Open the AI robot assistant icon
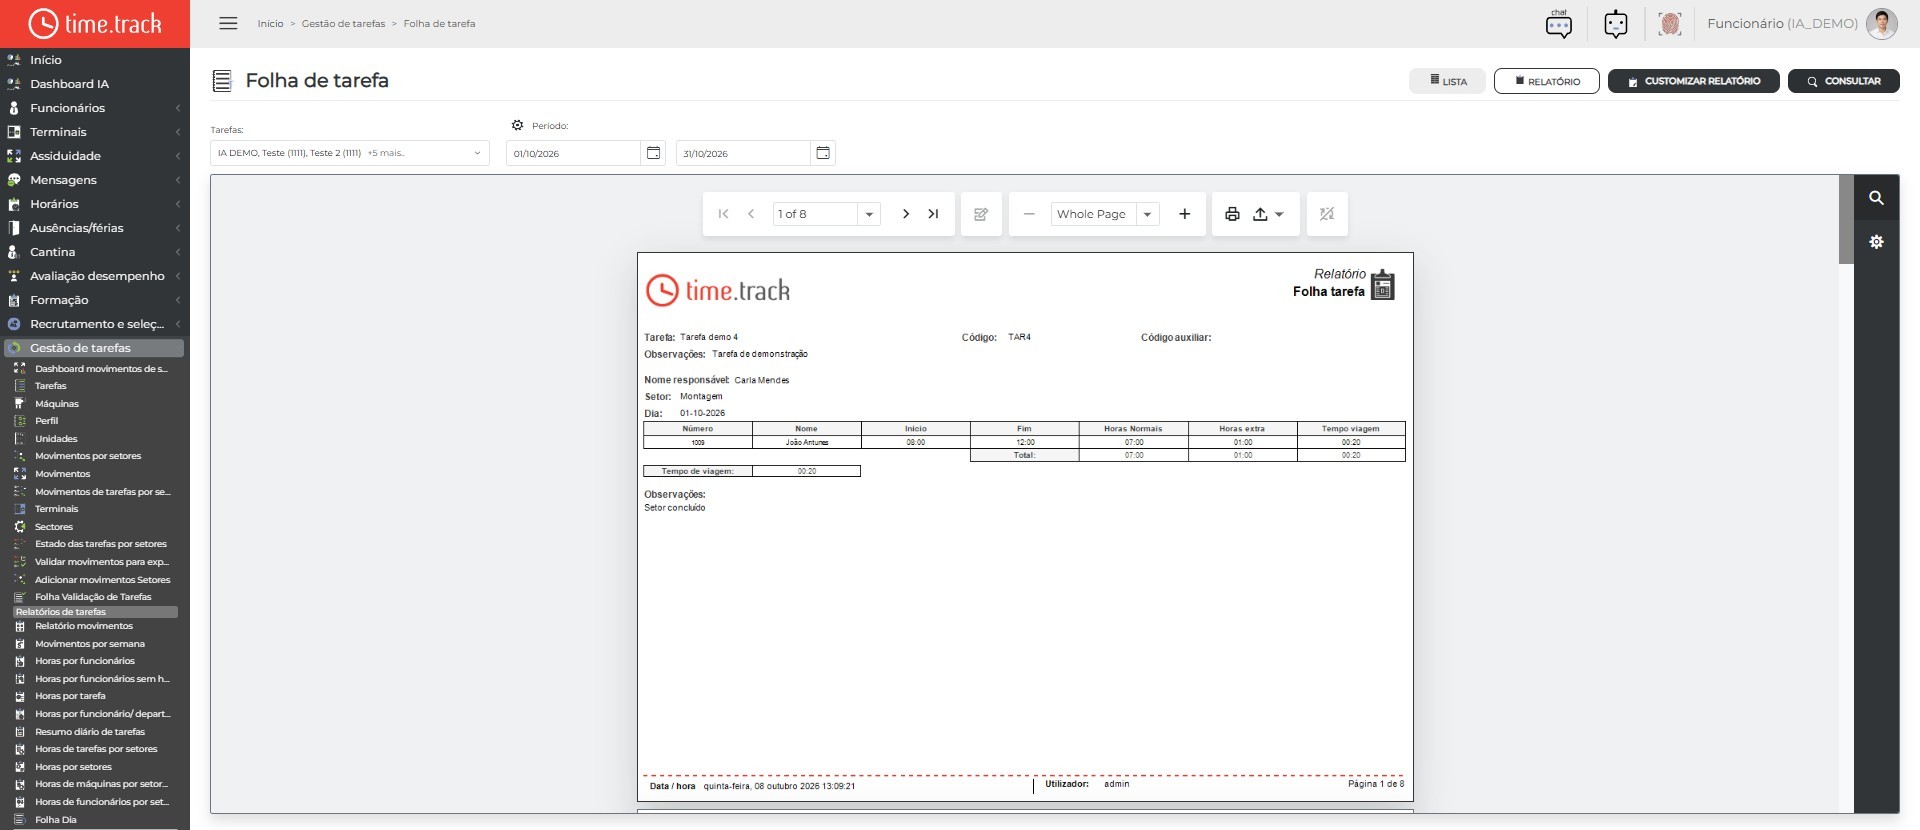Screen dimensions: 1920x830 [1615, 23]
